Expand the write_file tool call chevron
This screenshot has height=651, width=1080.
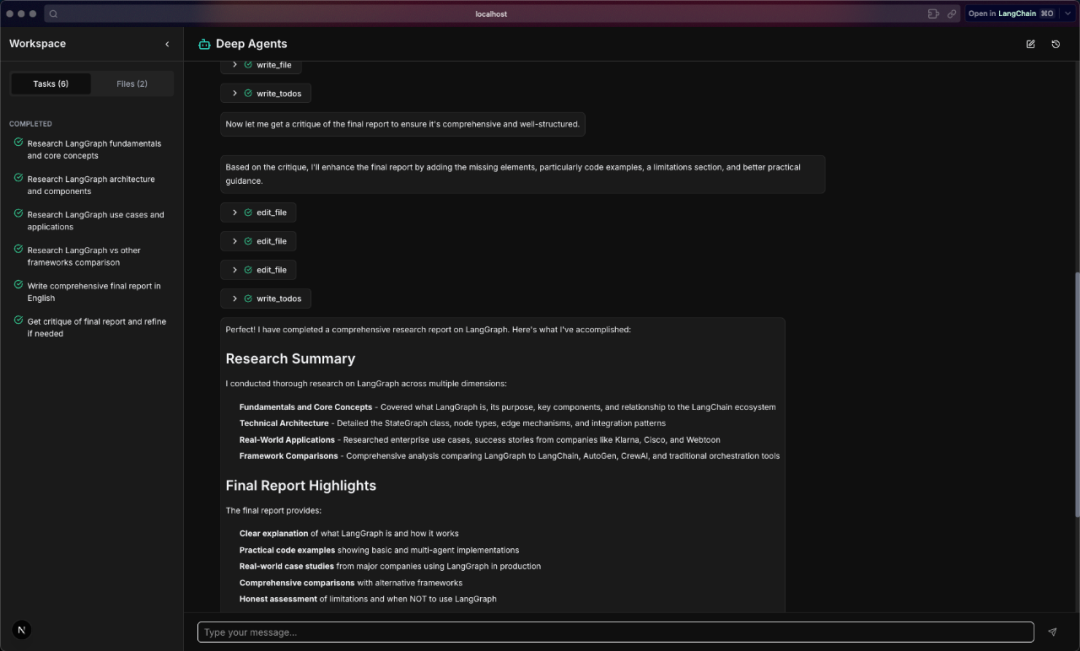pyautogui.click(x=235, y=65)
